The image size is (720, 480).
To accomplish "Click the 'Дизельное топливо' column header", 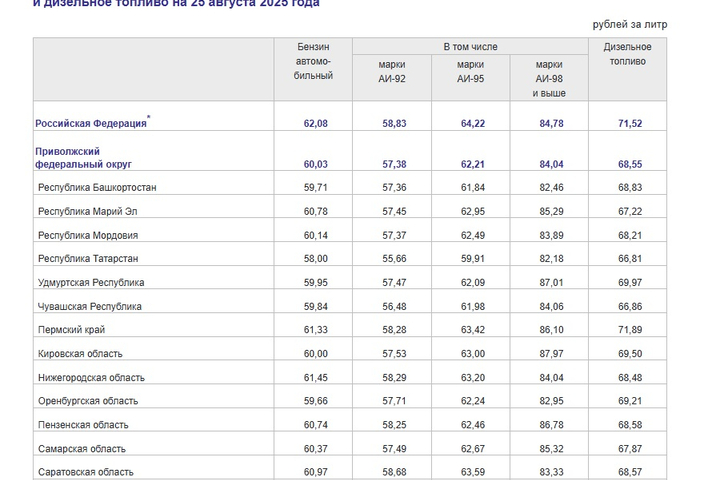I will [x=627, y=54].
